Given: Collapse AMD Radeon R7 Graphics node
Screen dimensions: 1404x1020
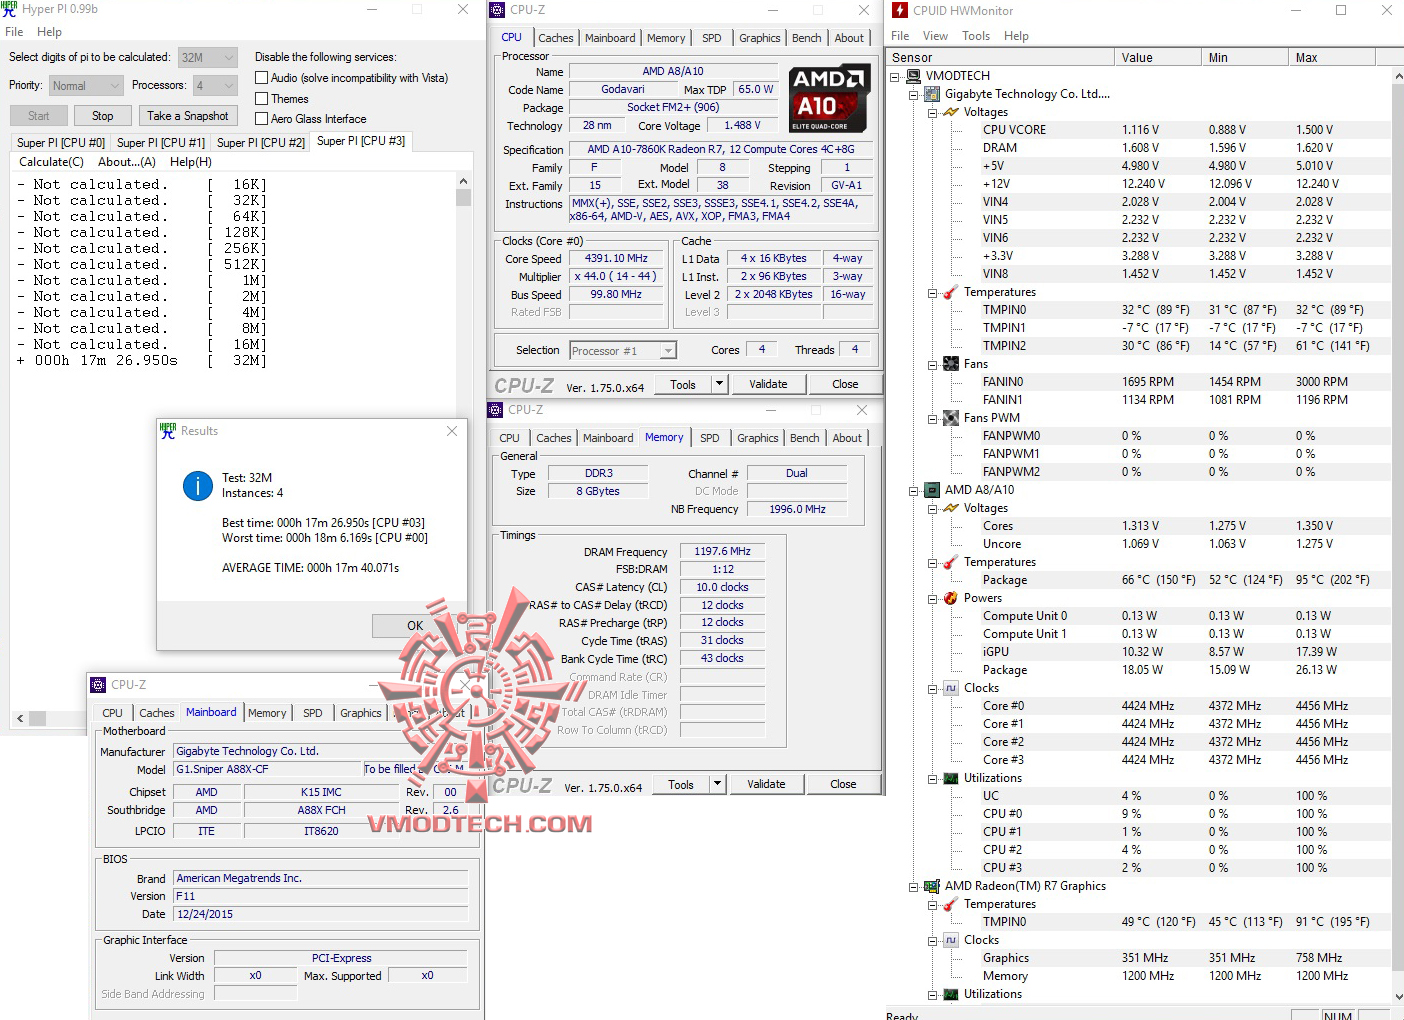Looking at the screenshot, I should click(x=913, y=886).
